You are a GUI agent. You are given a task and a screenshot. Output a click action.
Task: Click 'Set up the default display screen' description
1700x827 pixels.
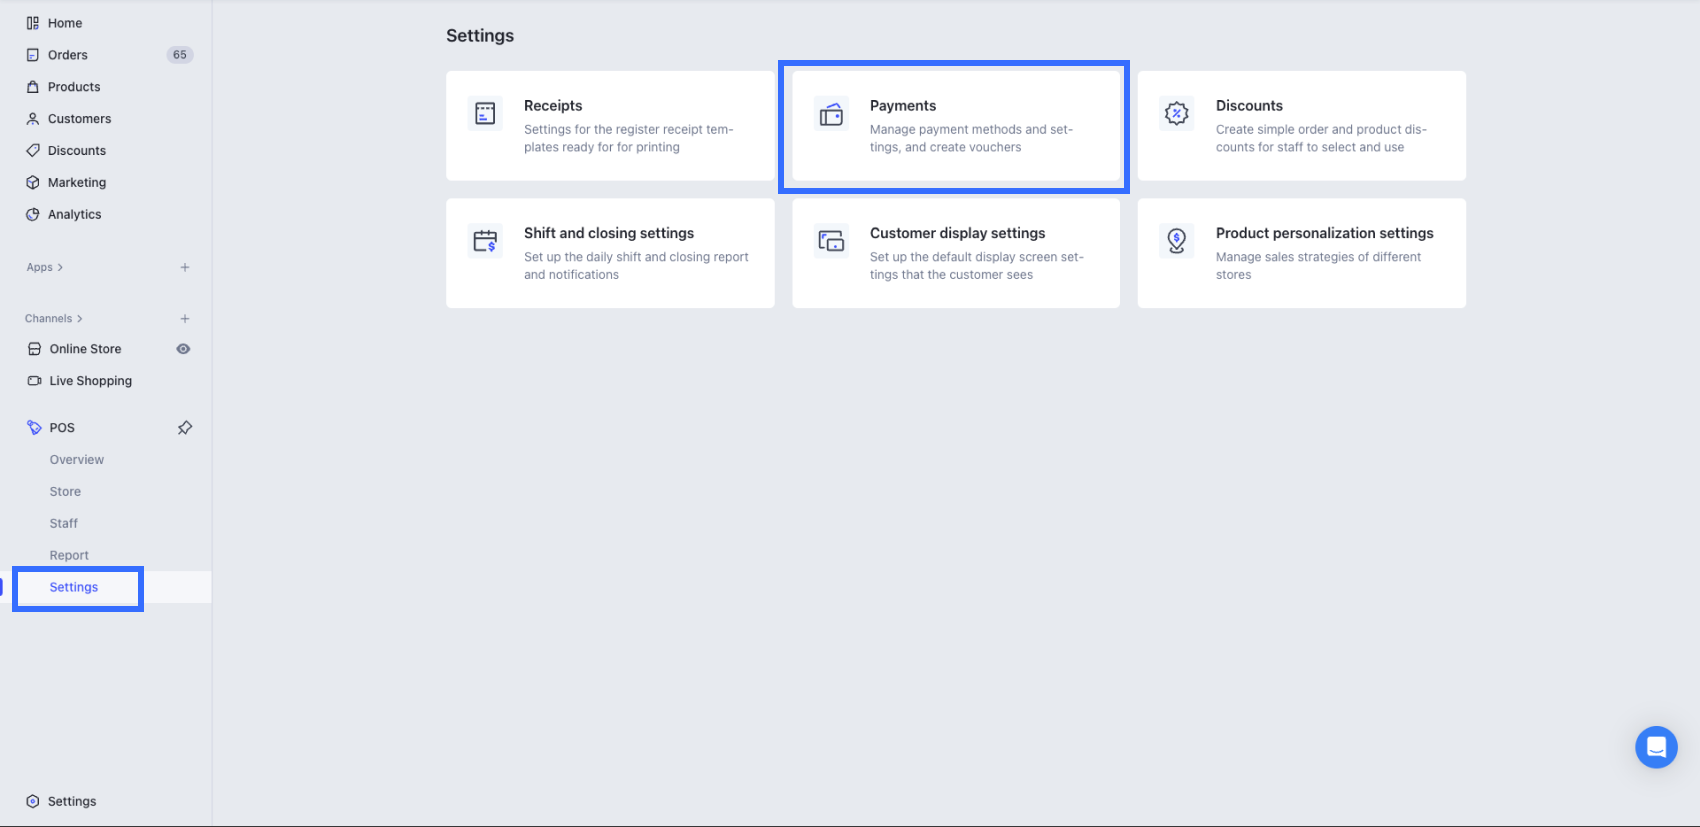point(977,266)
